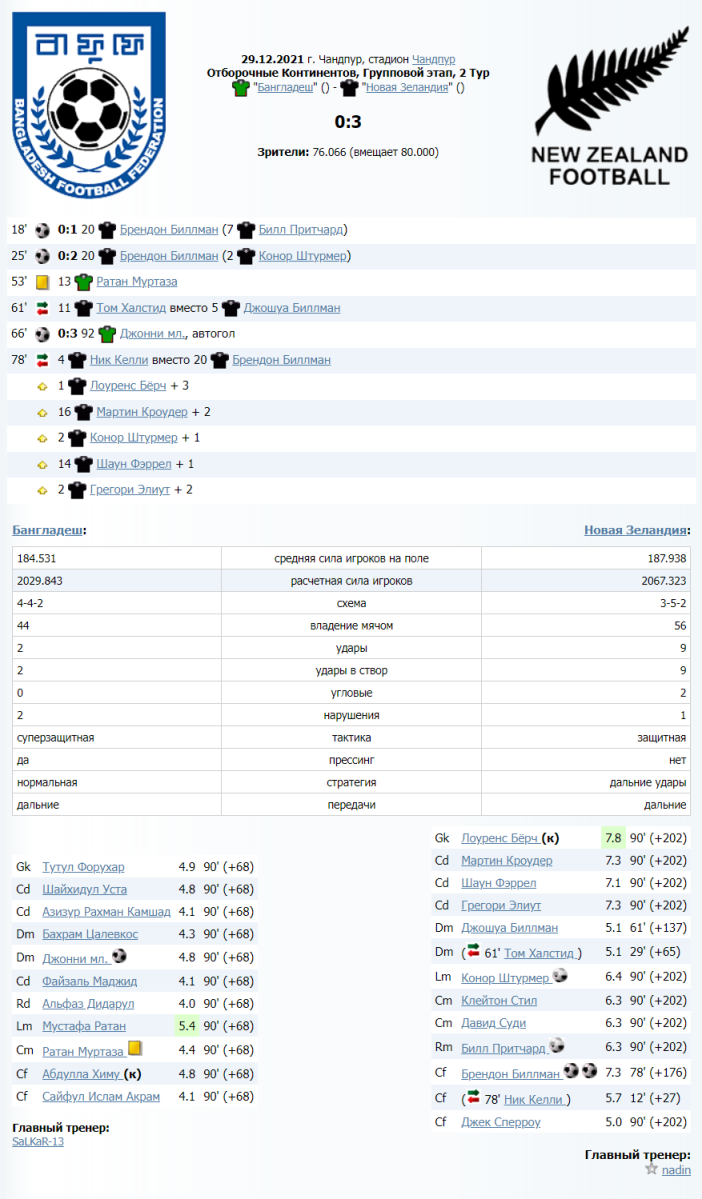Click the yellow card icon at 53'

pos(42,281)
